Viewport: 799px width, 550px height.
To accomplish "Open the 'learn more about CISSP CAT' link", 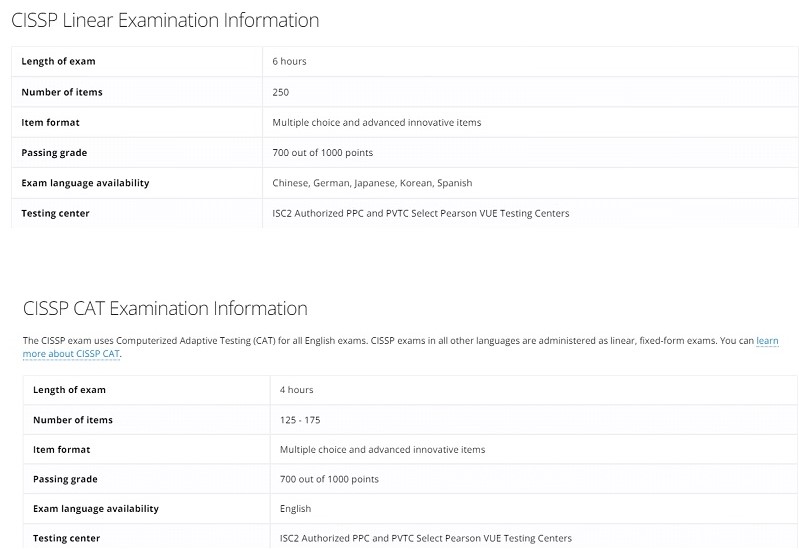I will [71, 354].
